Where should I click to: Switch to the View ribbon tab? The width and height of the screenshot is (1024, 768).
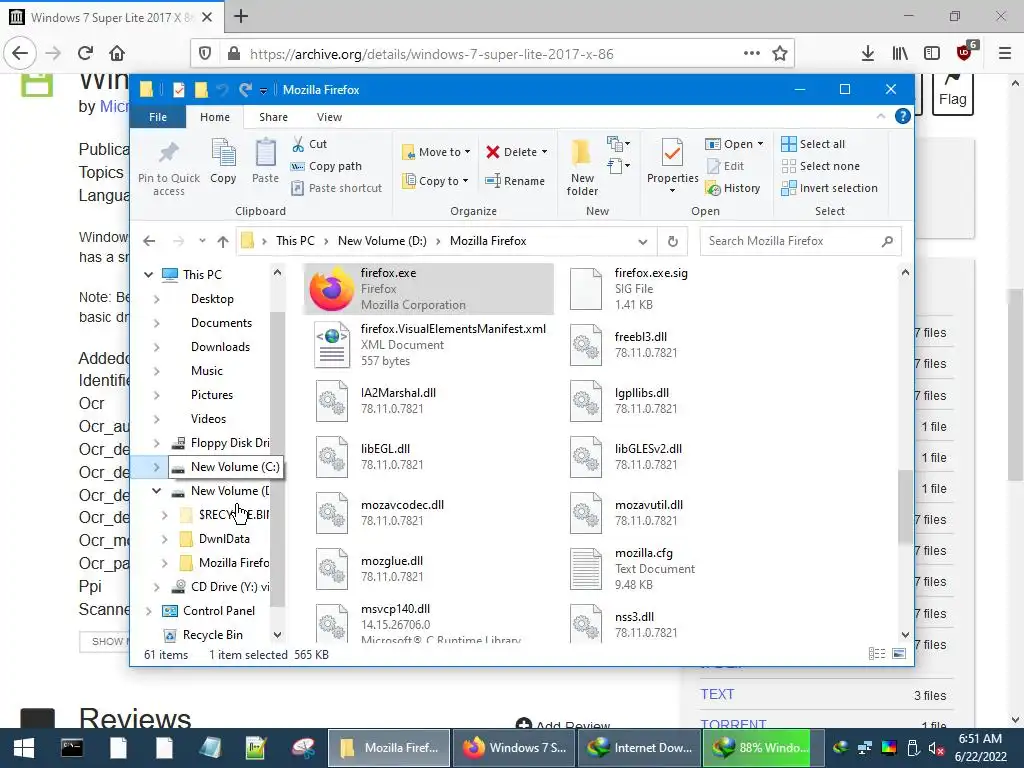(x=329, y=117)
